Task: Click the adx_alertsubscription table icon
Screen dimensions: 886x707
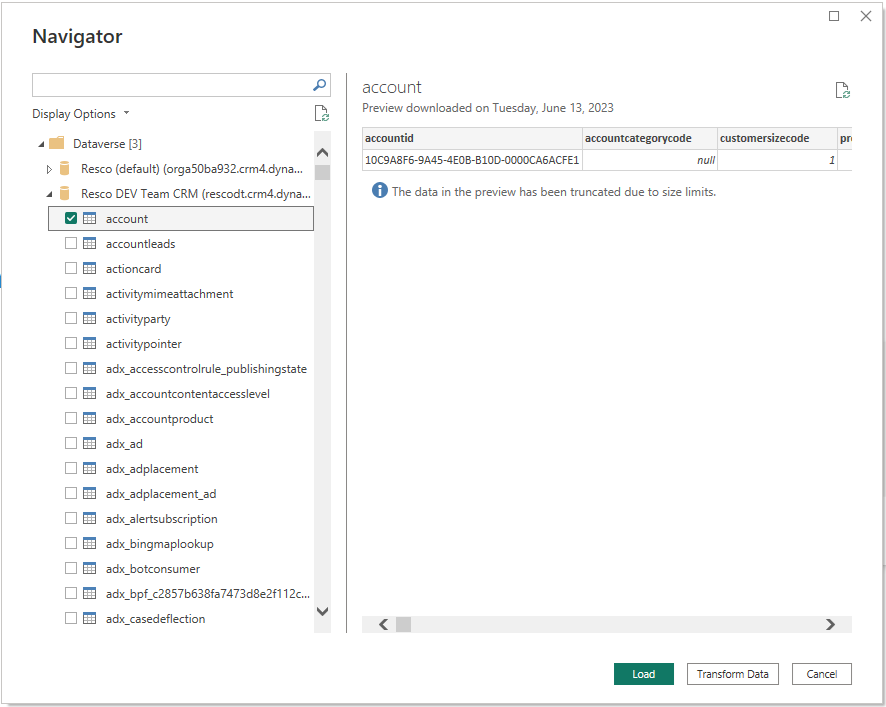Action: [89, 518]
